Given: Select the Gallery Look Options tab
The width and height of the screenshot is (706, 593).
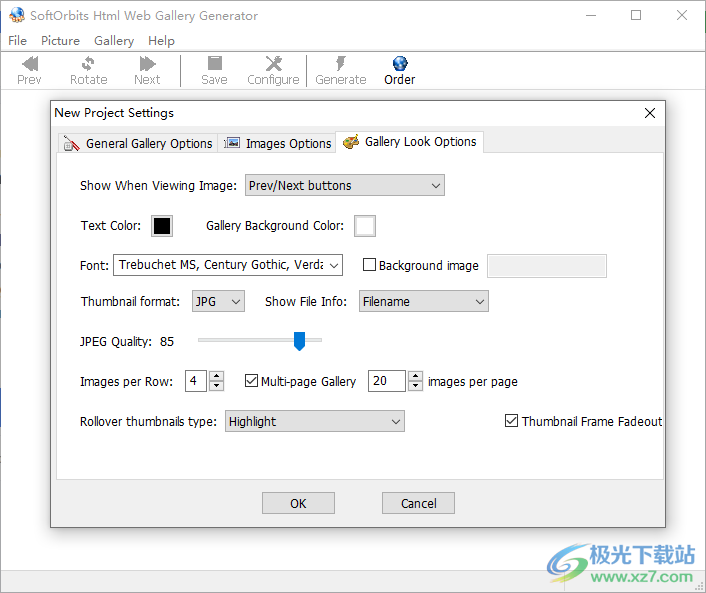Looking at the screenshot, I should (x=410, y=142).
